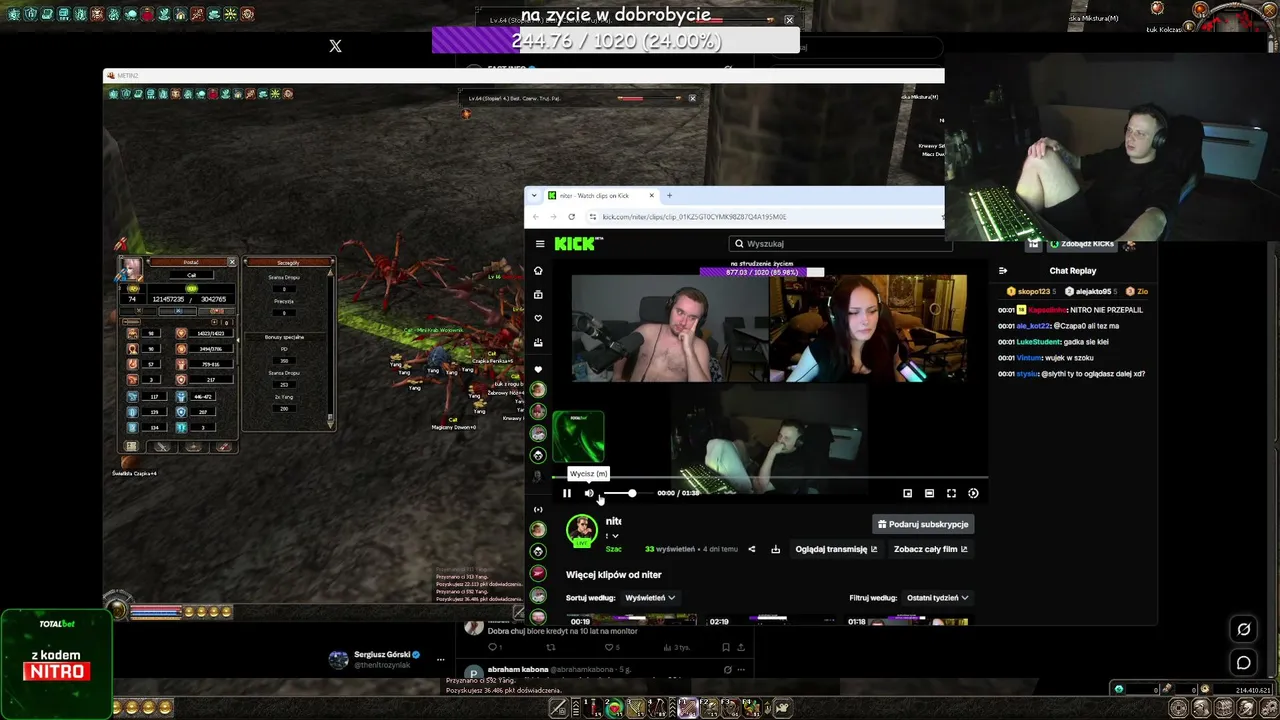
Task: Download the clip with the download icon
Action: click(x=775, y=549)
